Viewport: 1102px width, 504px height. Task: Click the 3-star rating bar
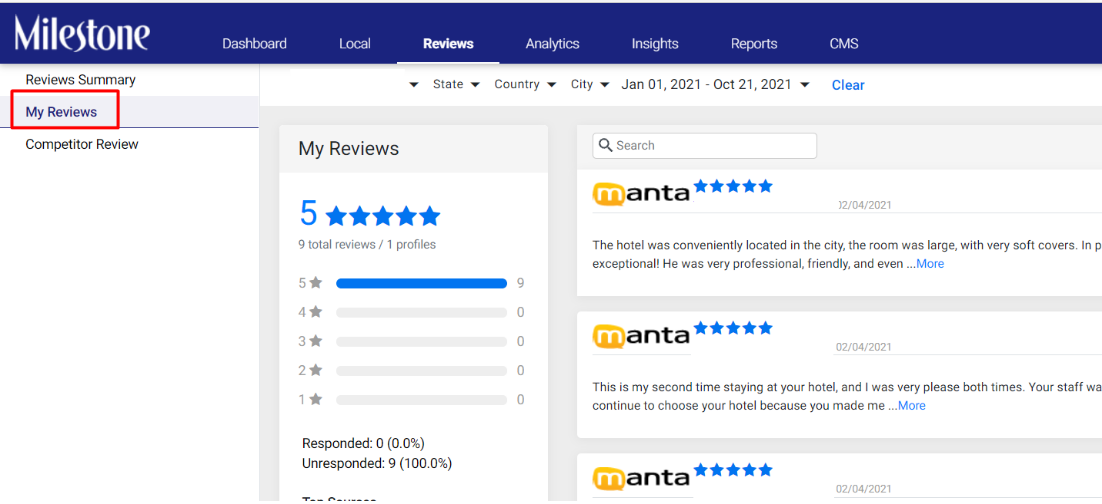(x=422, y=342)
